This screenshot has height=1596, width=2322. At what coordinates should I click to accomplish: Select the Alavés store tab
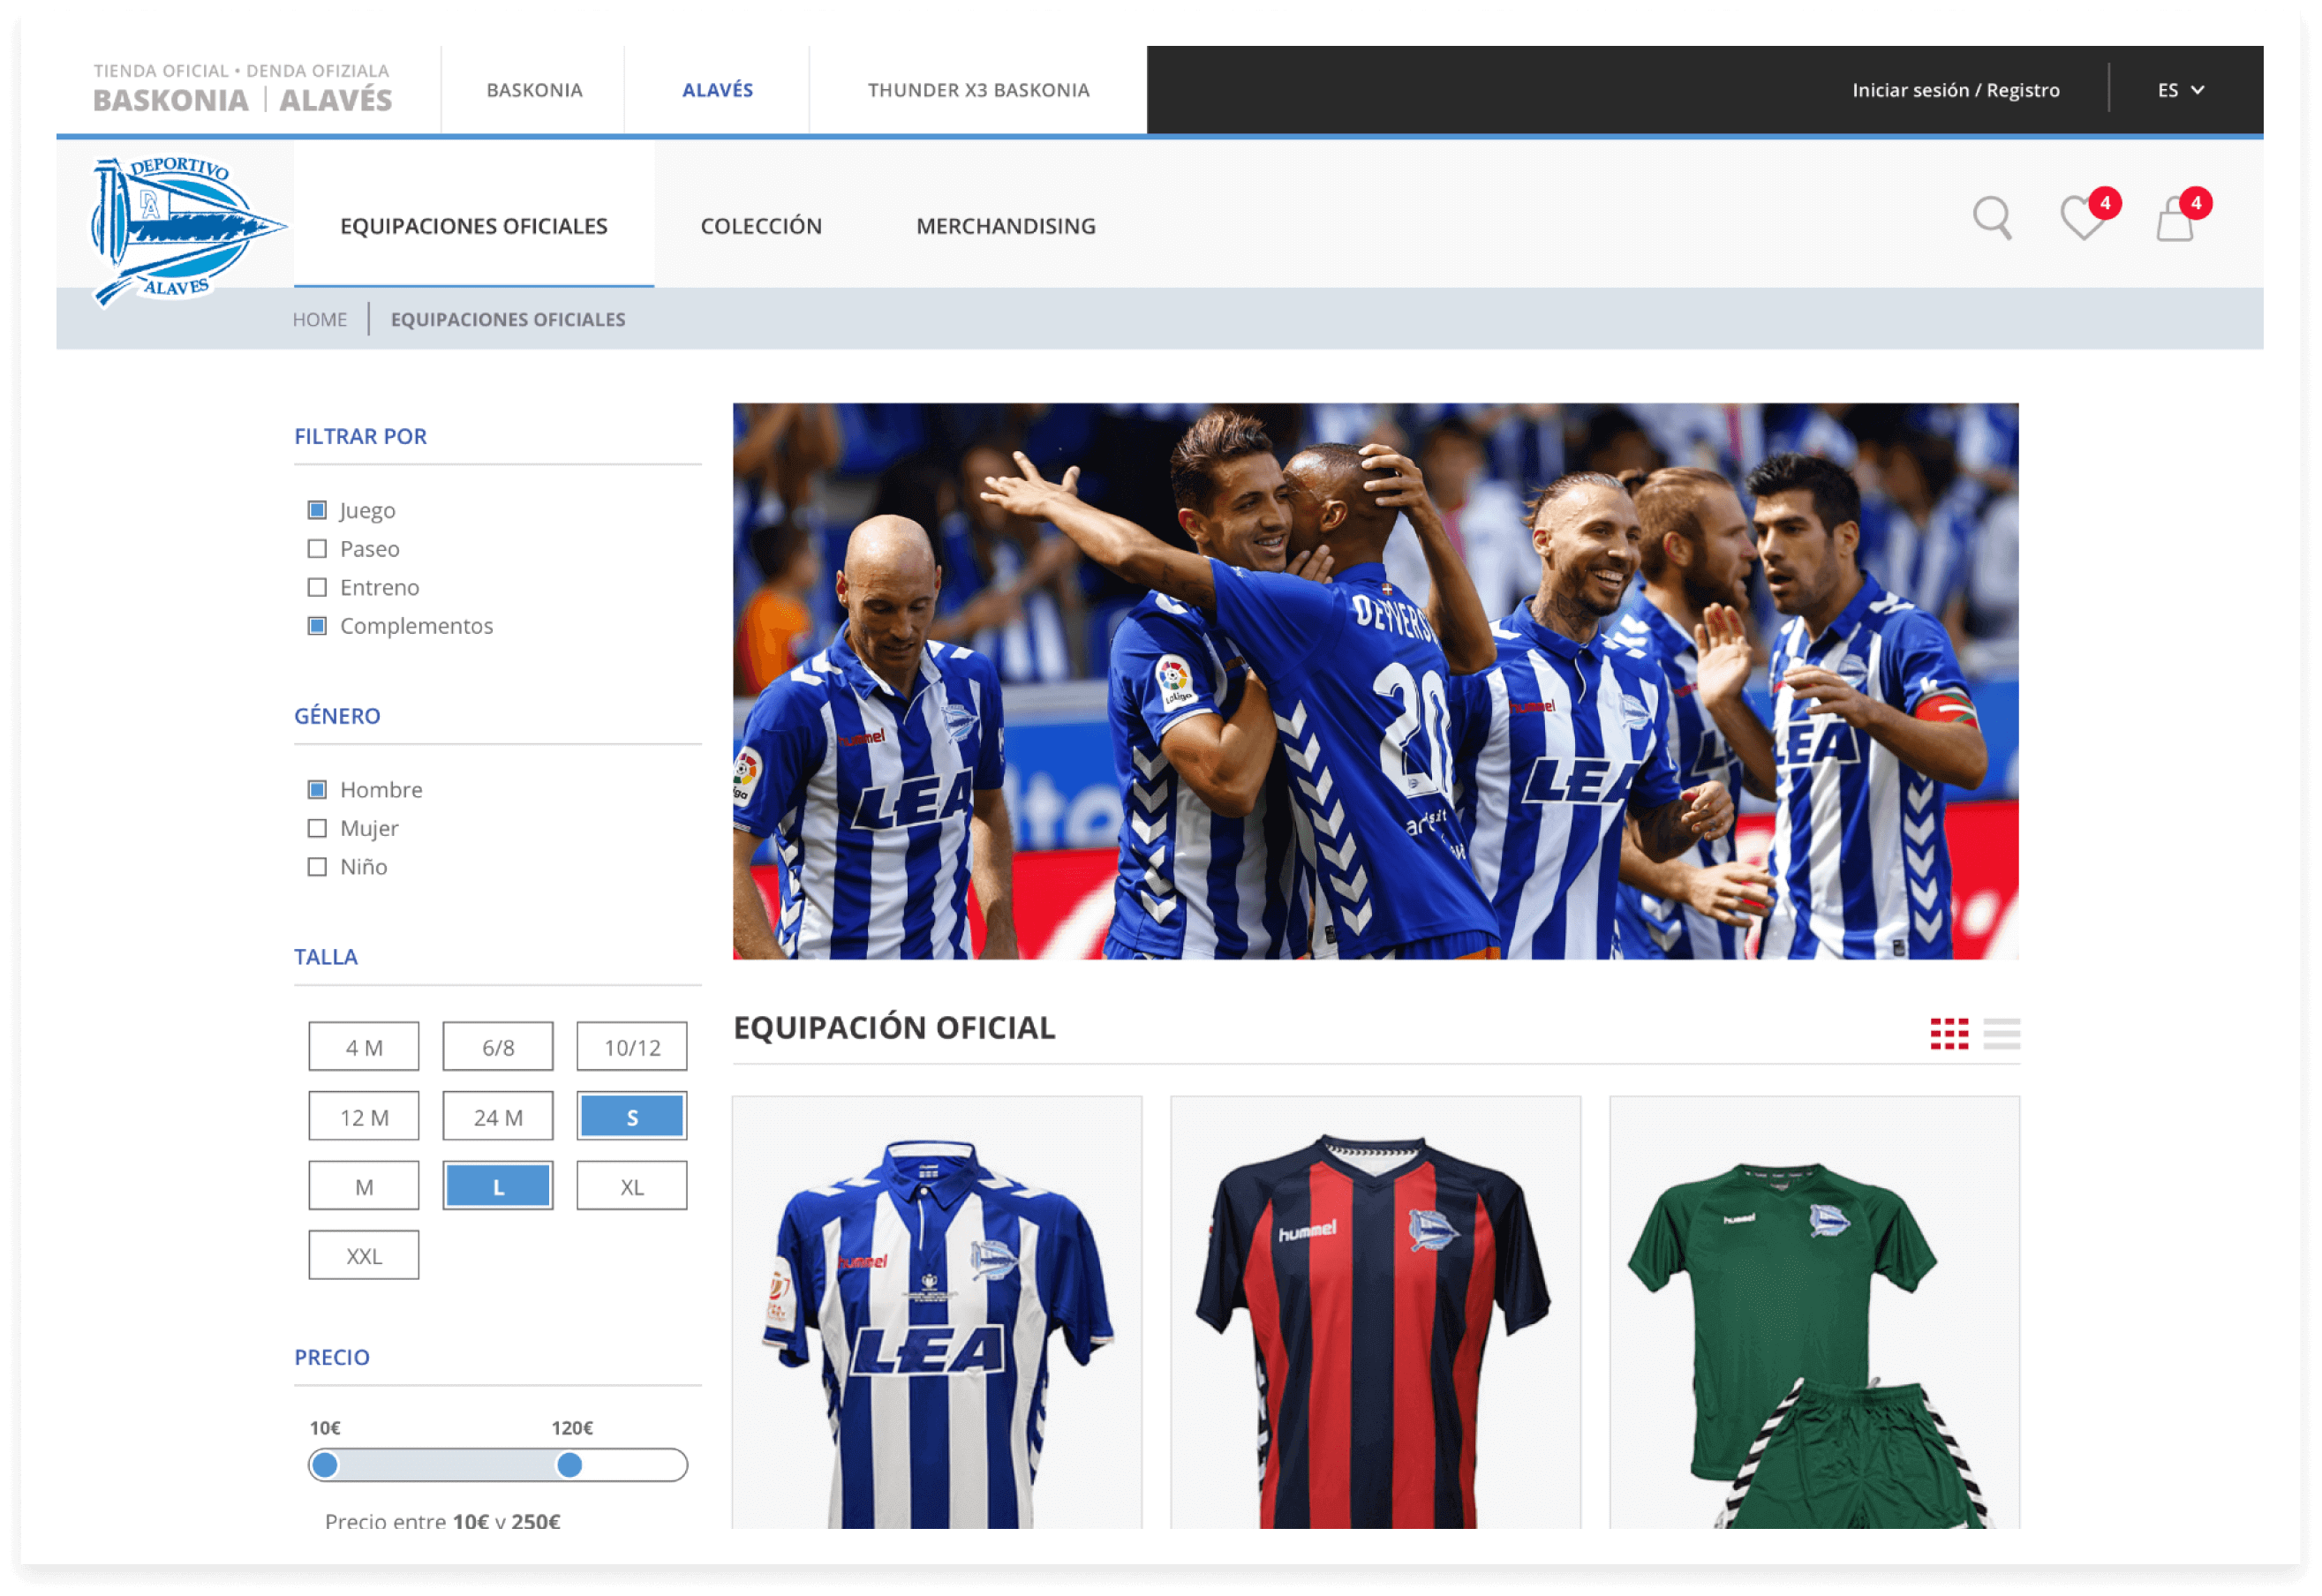717,90
